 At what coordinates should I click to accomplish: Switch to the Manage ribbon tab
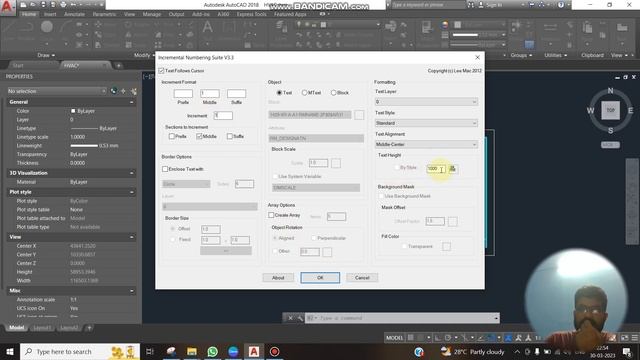click(152, 14)
